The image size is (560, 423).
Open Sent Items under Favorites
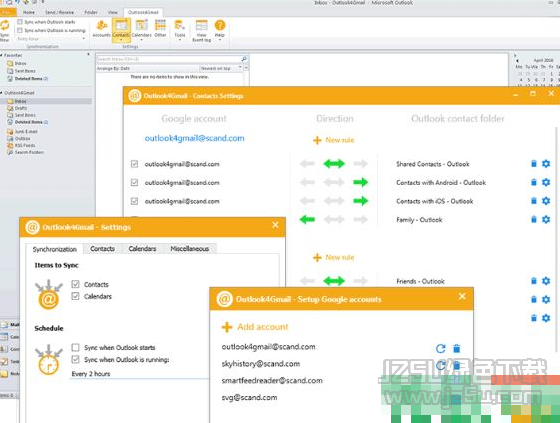tap(25, 71)
